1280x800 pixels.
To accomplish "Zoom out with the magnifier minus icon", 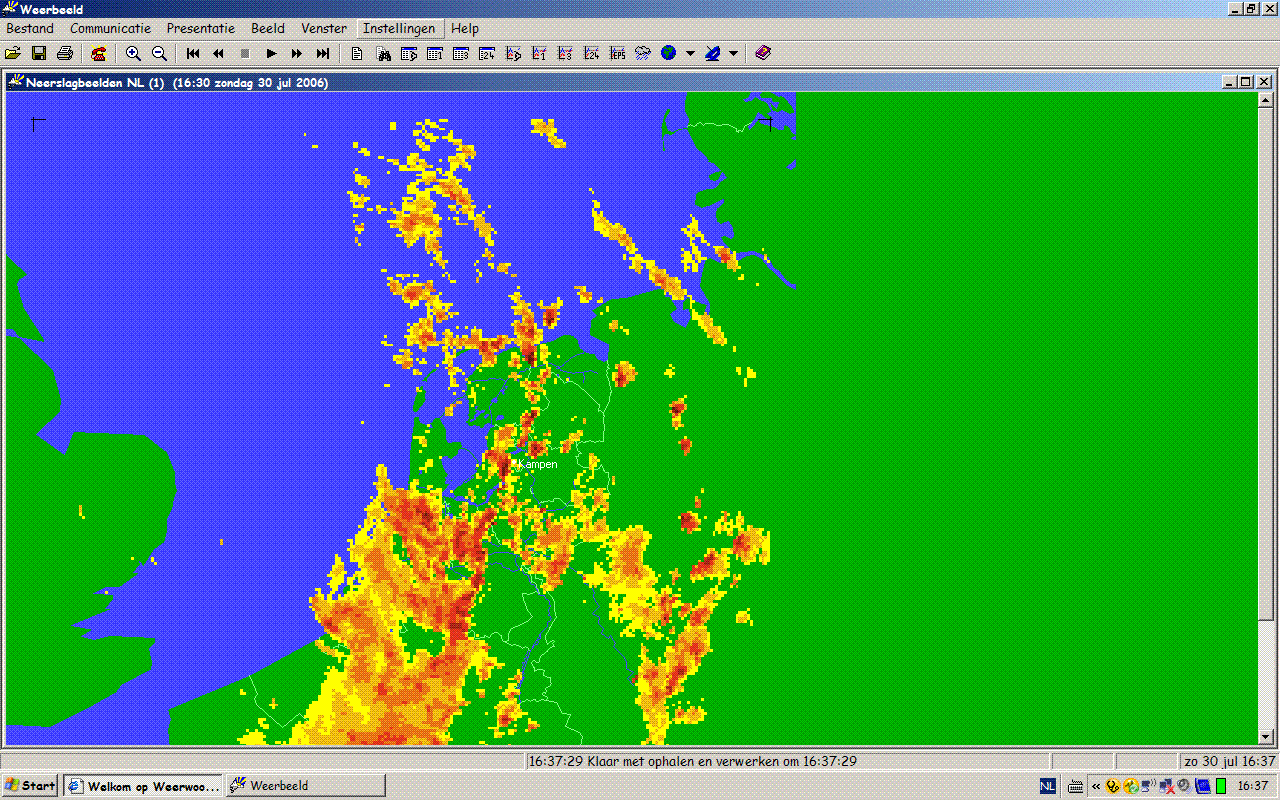I will (159, 53).
